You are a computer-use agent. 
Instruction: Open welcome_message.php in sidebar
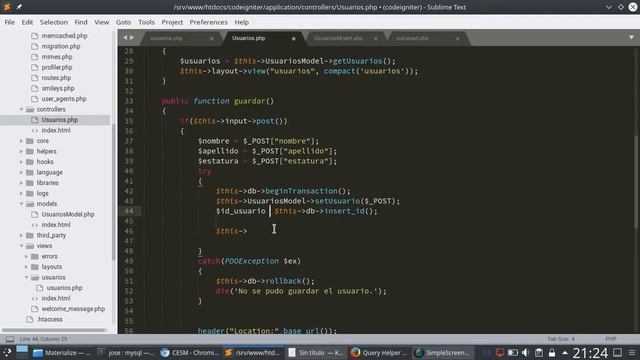pyautogui.click(x=73, y=309)
